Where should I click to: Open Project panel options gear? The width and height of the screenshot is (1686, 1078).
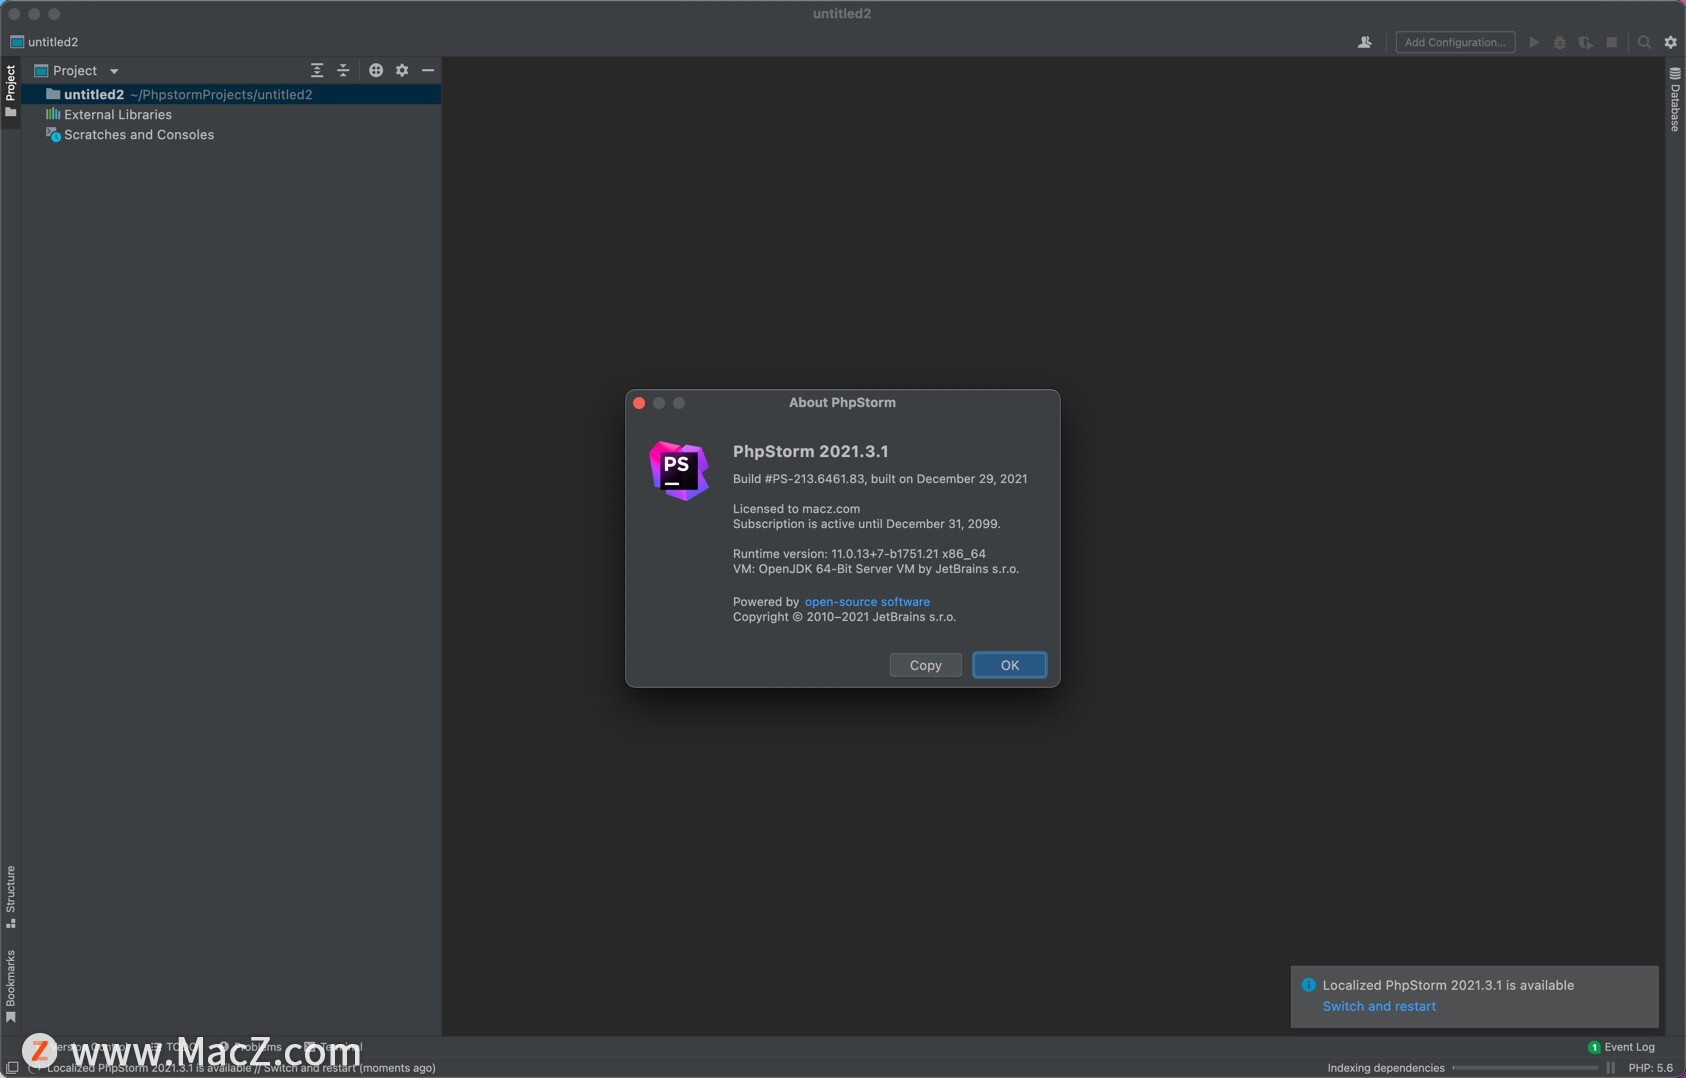[402, 70]
